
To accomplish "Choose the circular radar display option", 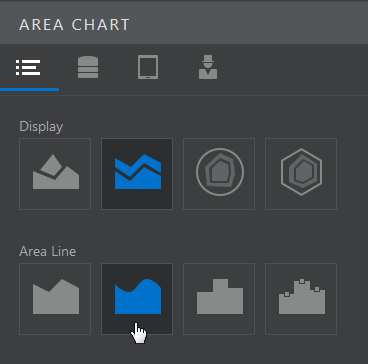I will click(219, 174).
